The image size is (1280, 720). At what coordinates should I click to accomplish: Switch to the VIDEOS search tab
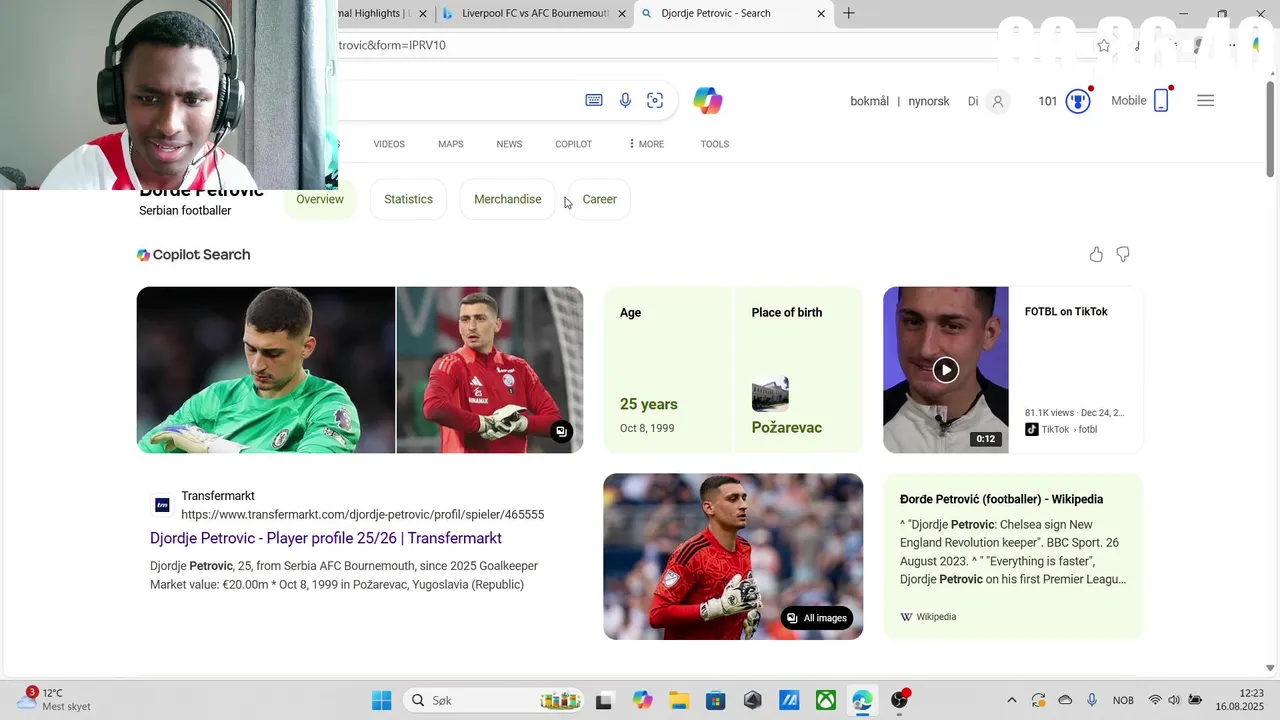click(x=389, y=144)
